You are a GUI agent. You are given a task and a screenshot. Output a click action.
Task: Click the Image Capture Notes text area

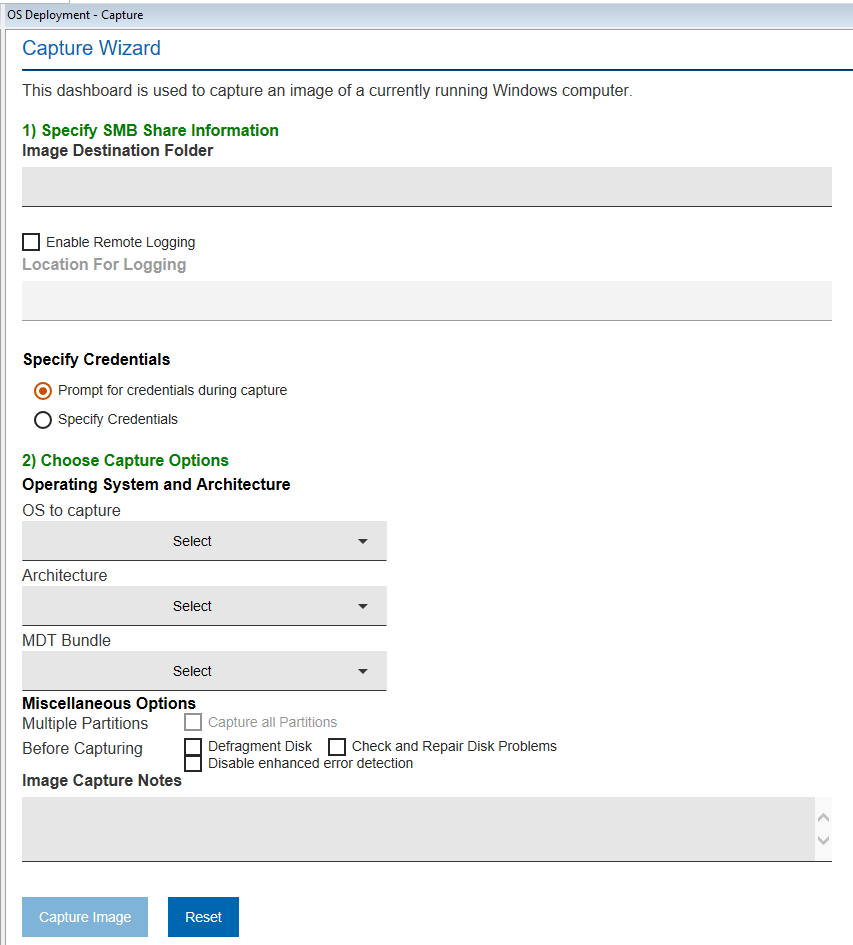pyautogui.click(x=418, y=828)
